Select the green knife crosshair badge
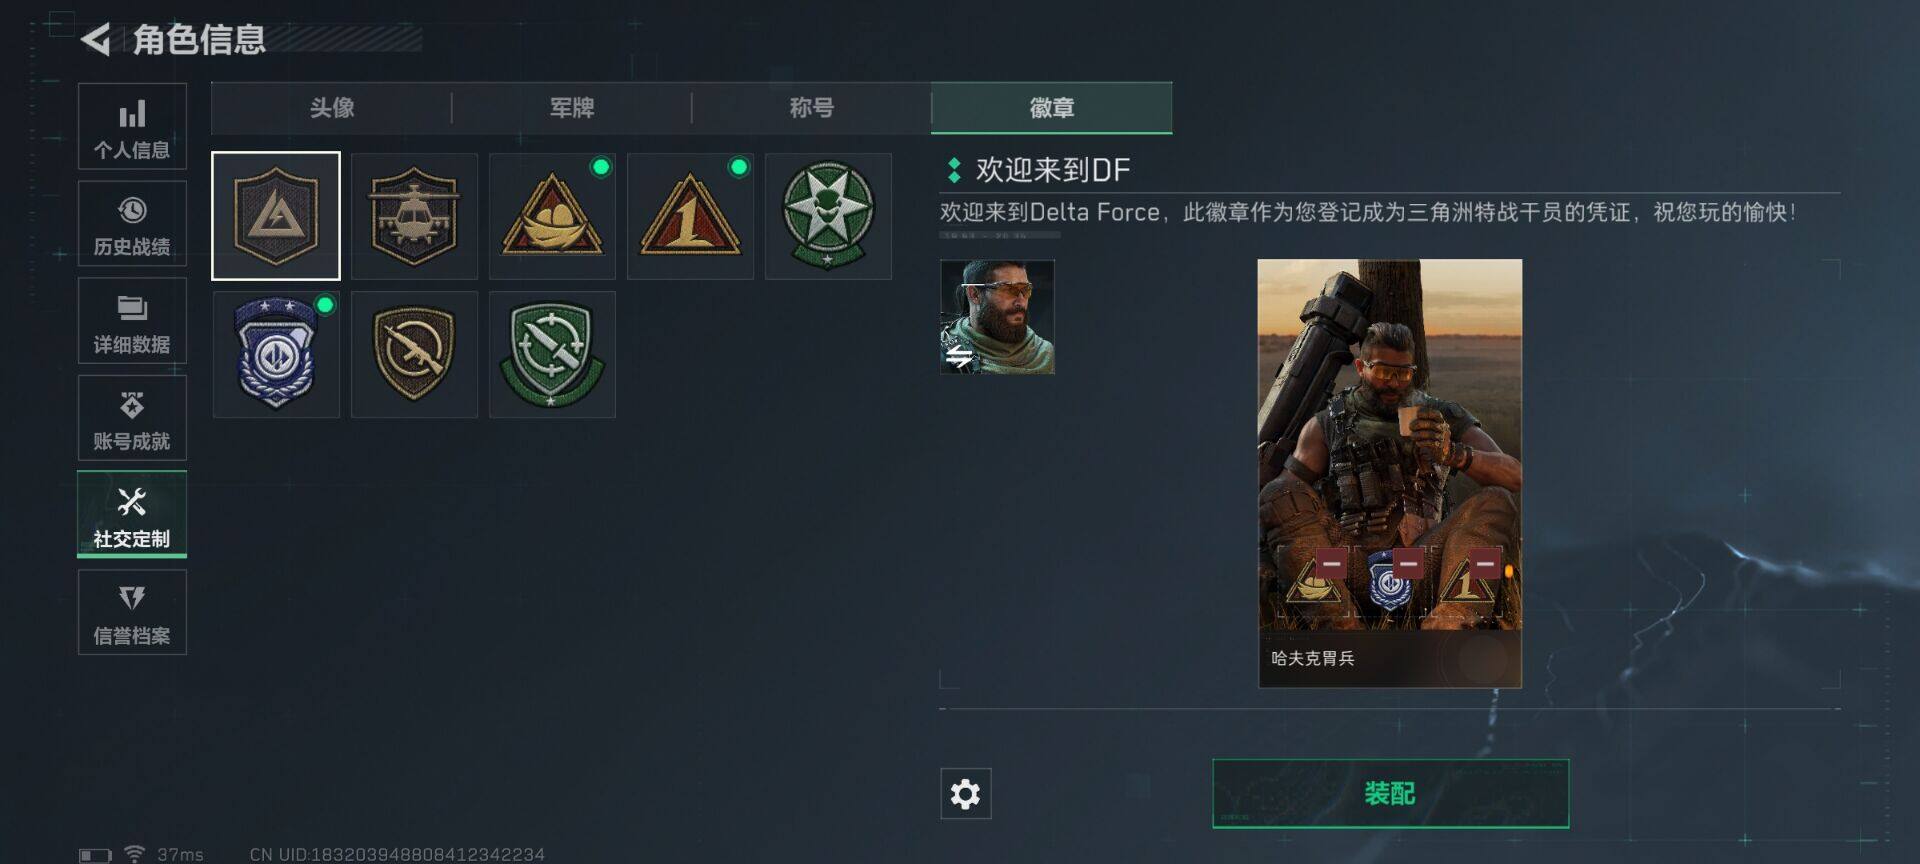 click(x=552, y=354)
